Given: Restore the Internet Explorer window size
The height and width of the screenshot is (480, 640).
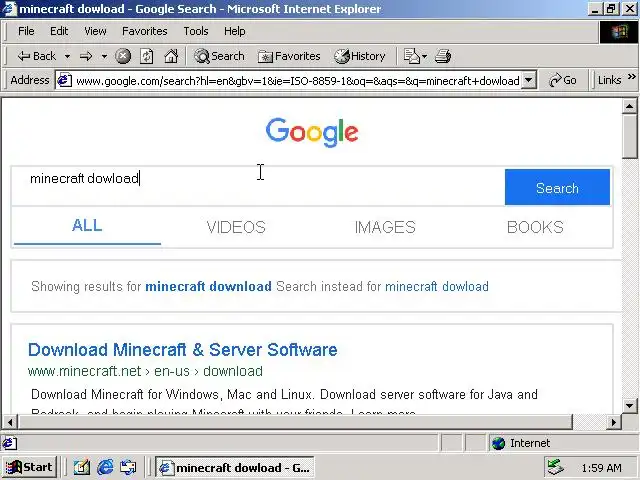Looking at the screenshot, I should click(x=611, y=9).
